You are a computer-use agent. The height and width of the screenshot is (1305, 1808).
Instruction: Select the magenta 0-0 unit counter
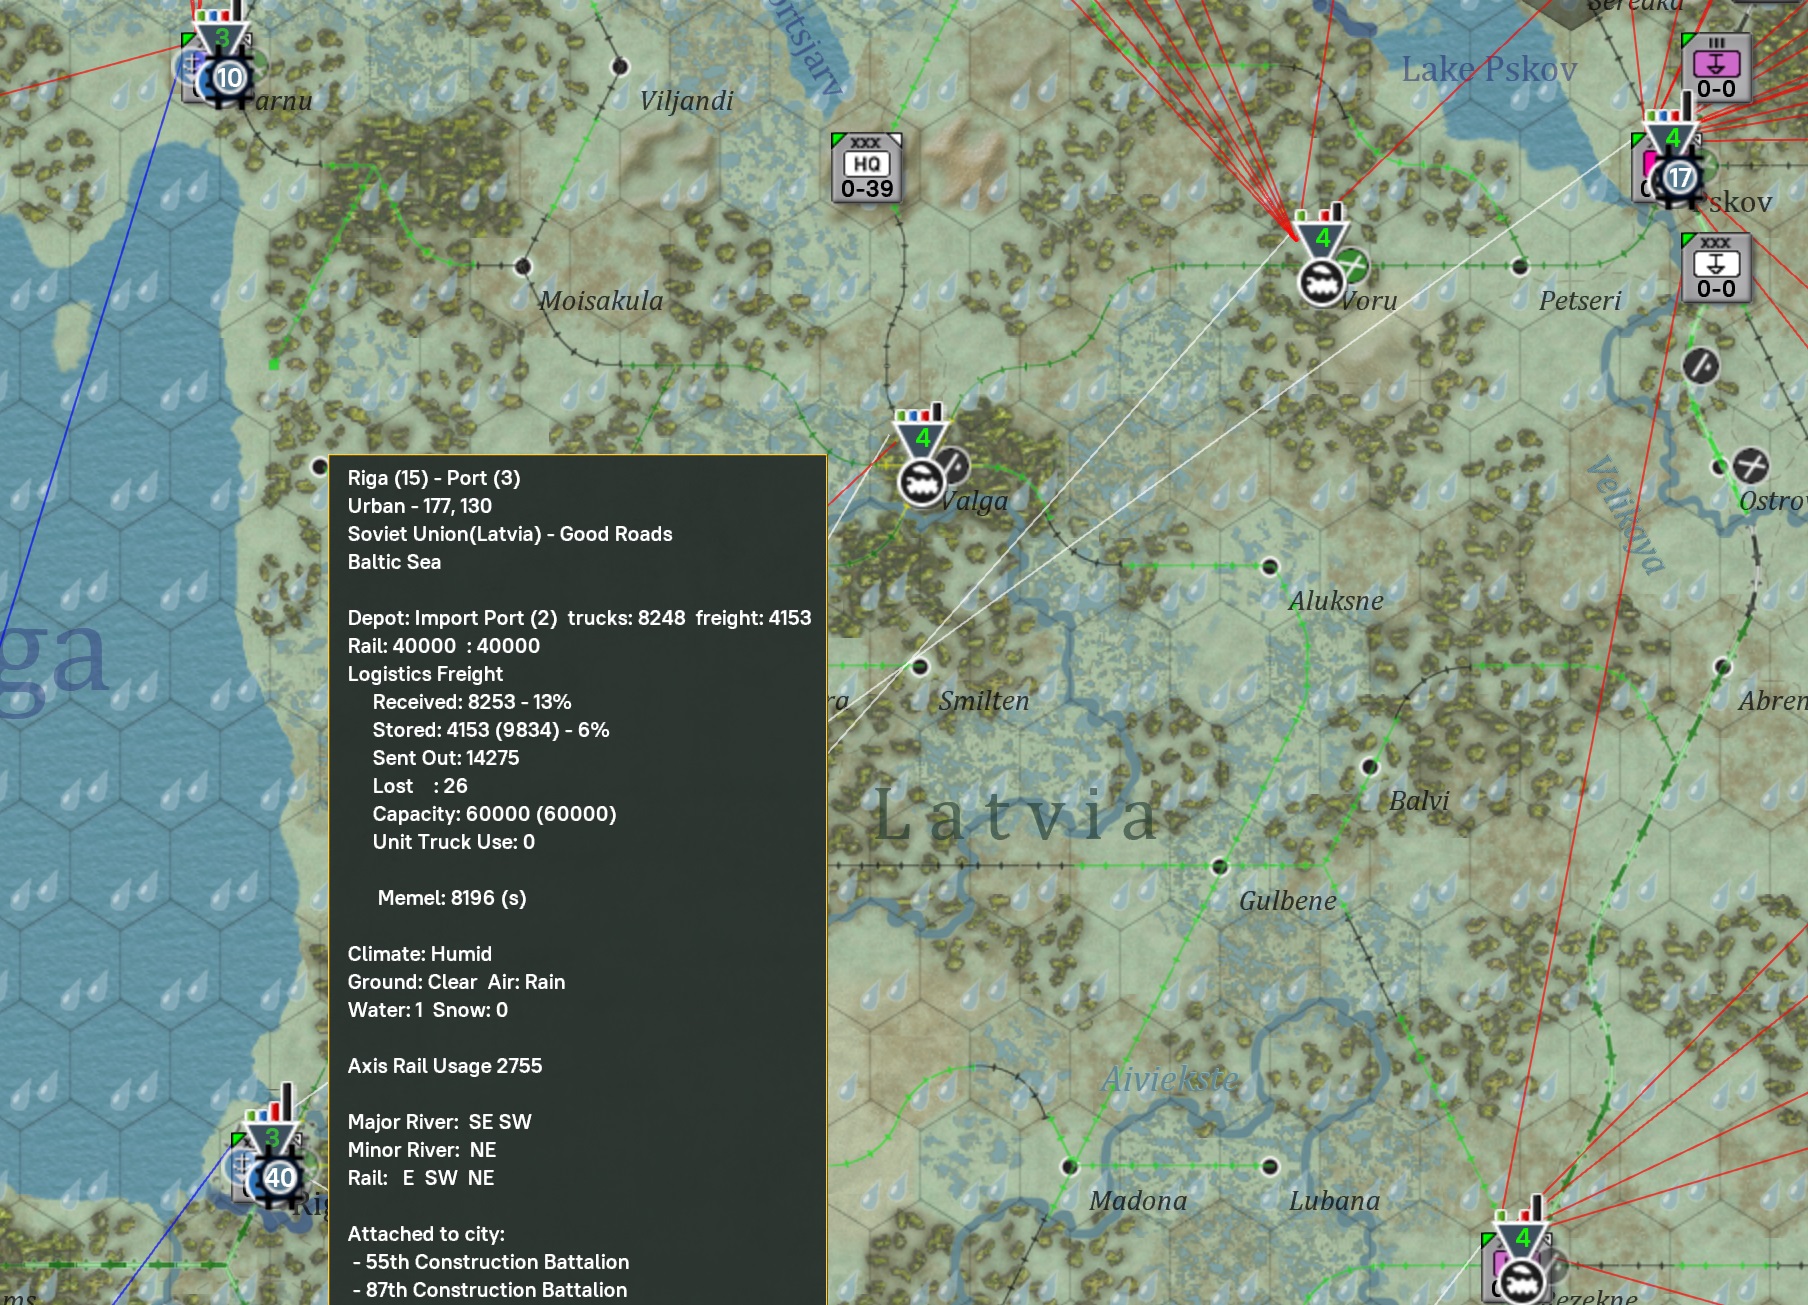1716,67
